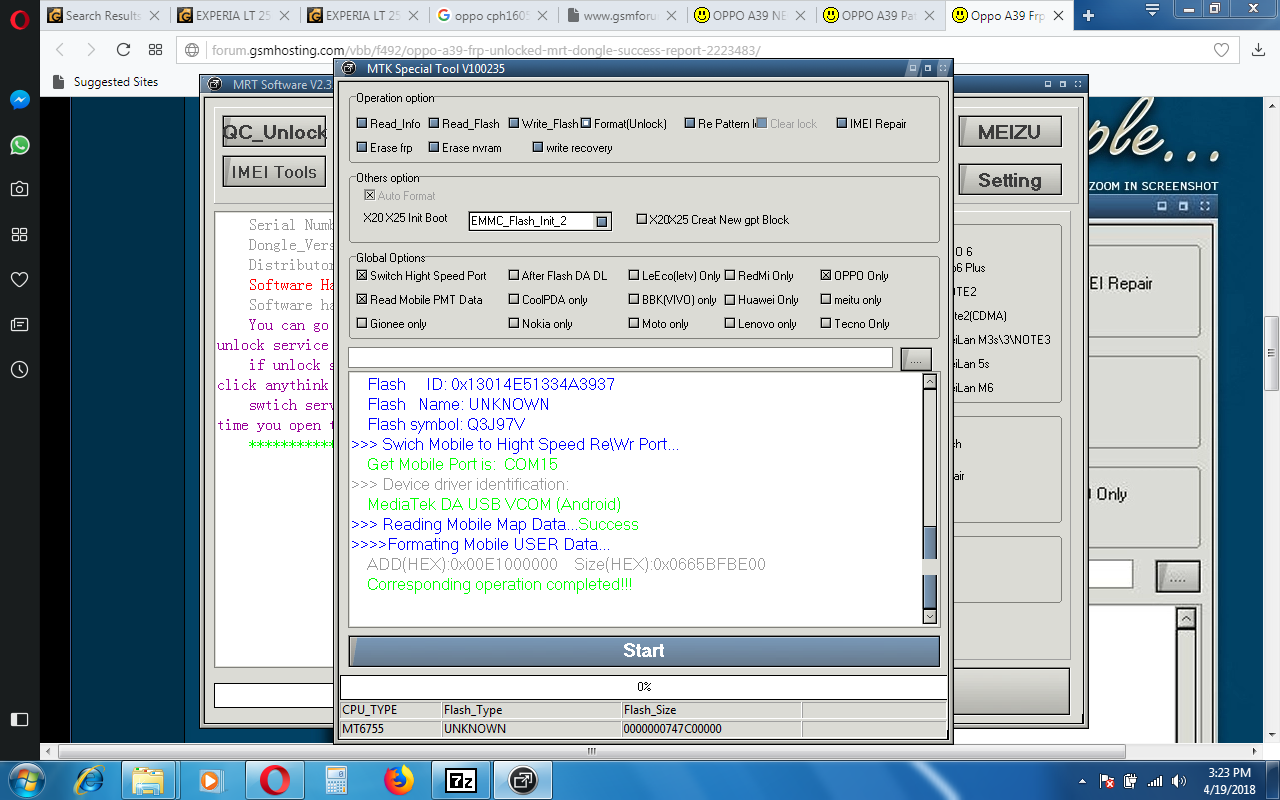Tick X20\X25 Creat New gpt Block

(642, 219)
